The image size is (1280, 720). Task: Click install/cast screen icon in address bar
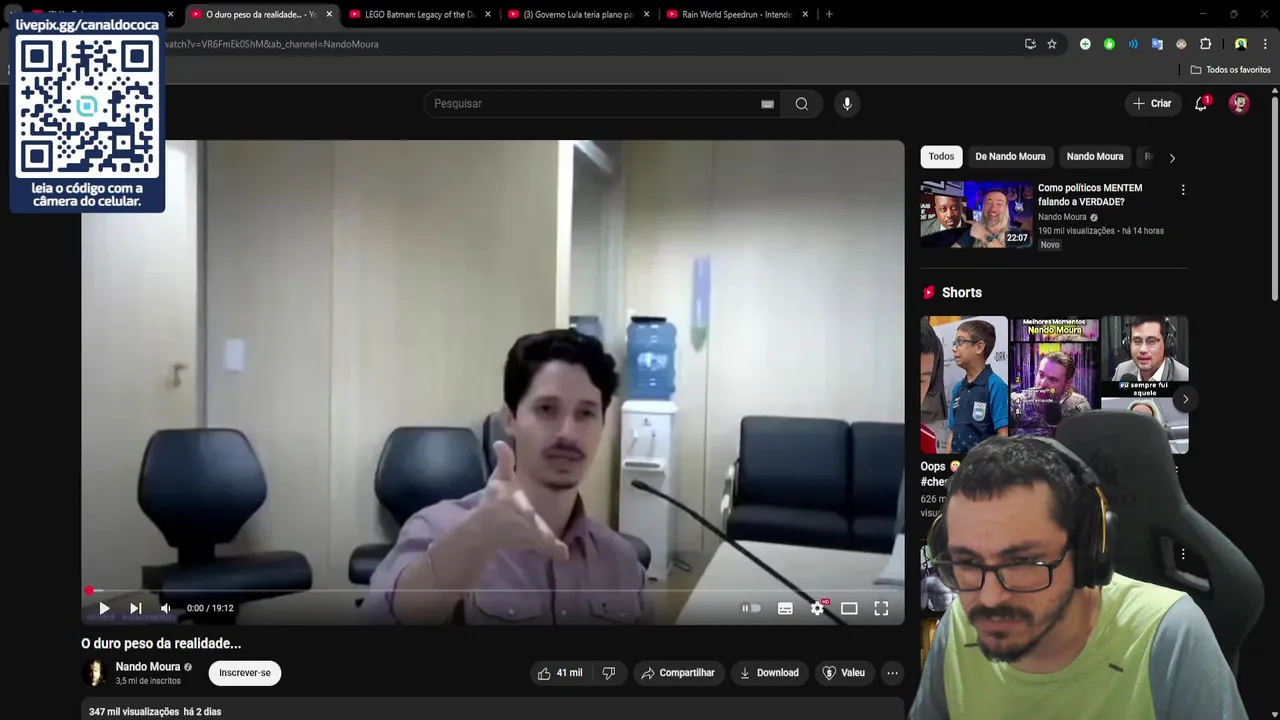(1030, 44)
